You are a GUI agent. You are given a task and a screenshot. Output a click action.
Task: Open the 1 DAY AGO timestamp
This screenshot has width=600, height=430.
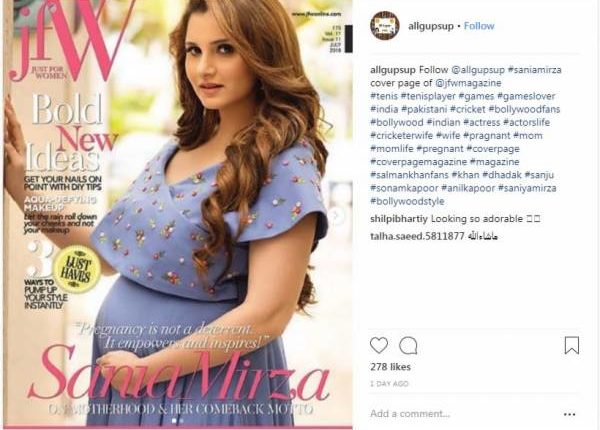pyautogui.click(x=389, y=384)
